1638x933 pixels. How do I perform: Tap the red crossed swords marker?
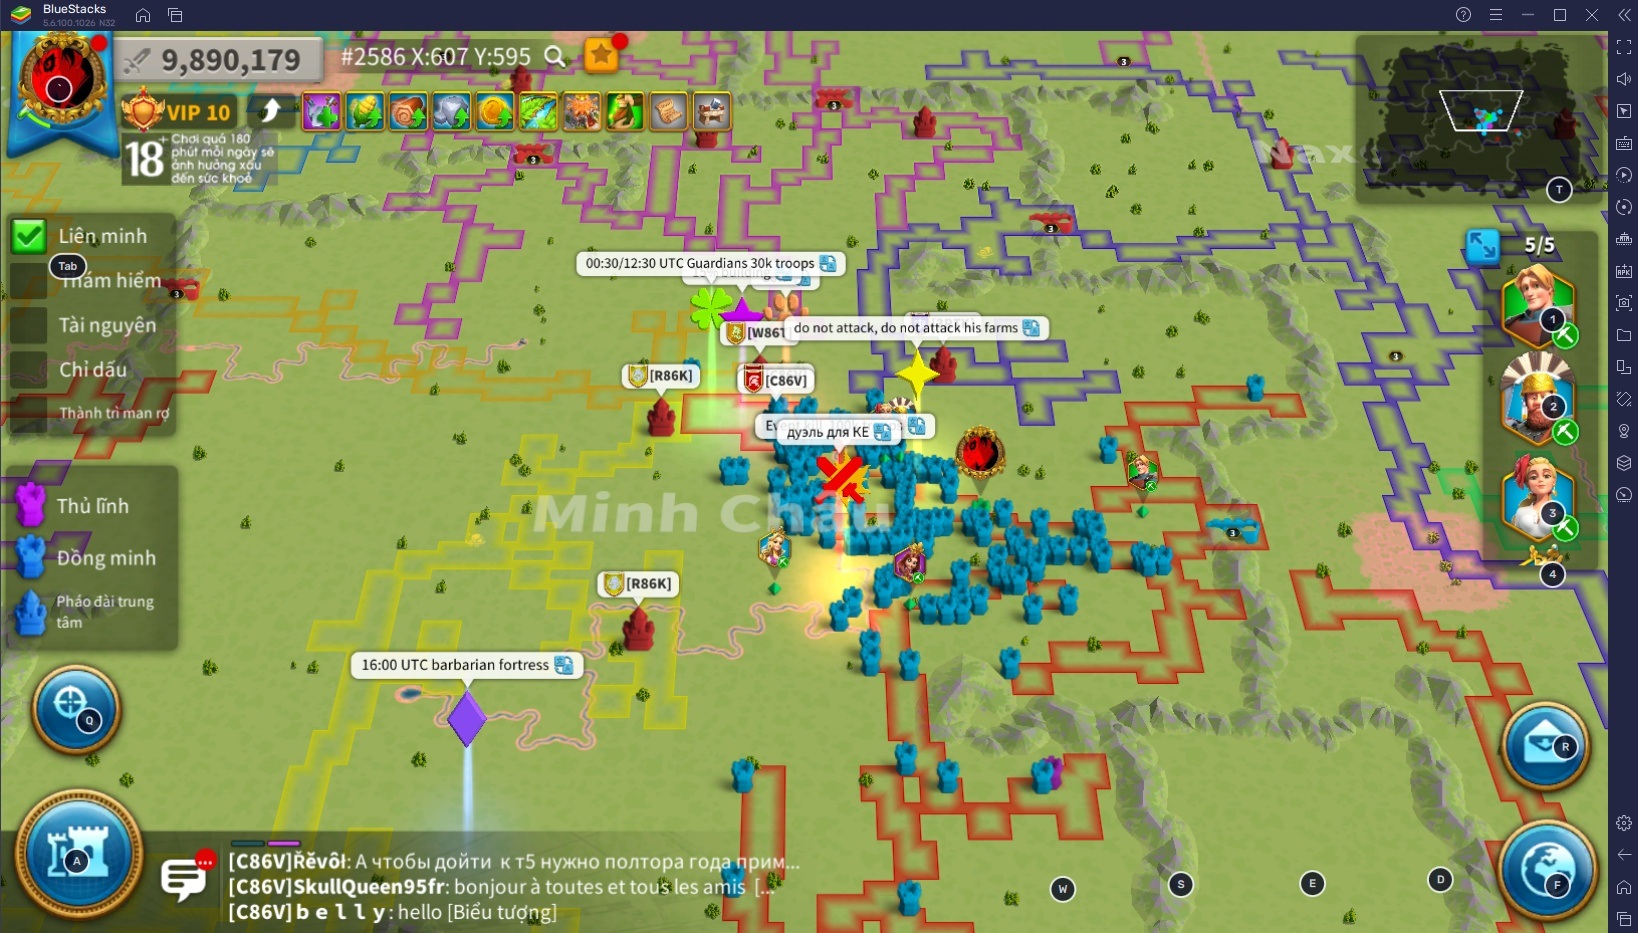842,478
